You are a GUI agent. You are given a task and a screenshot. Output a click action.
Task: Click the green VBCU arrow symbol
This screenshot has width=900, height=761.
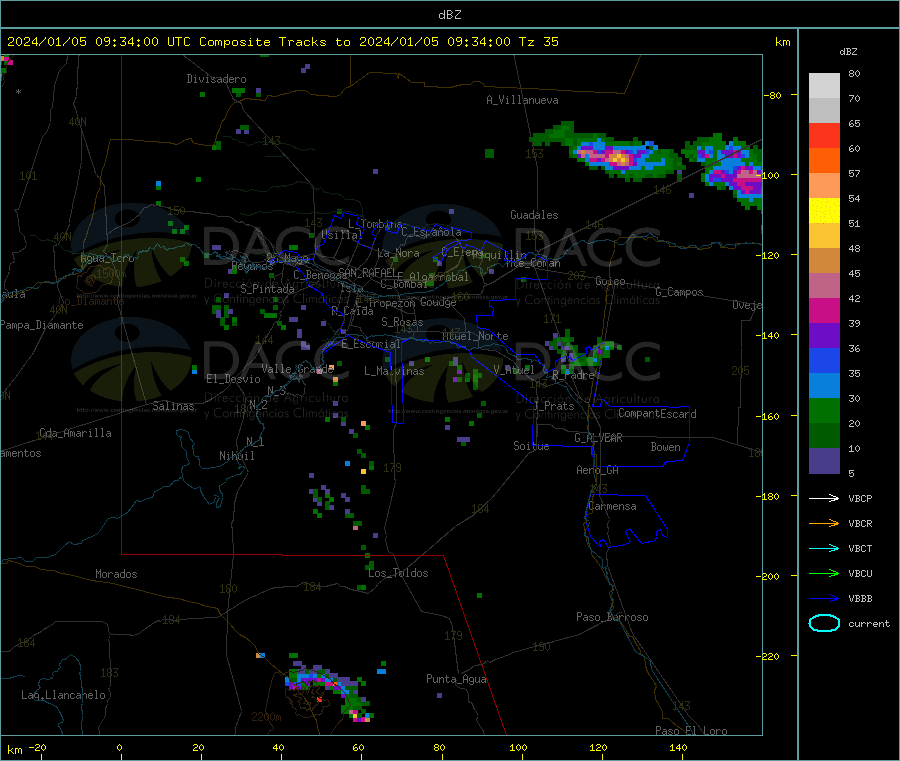tap(824, 573)
